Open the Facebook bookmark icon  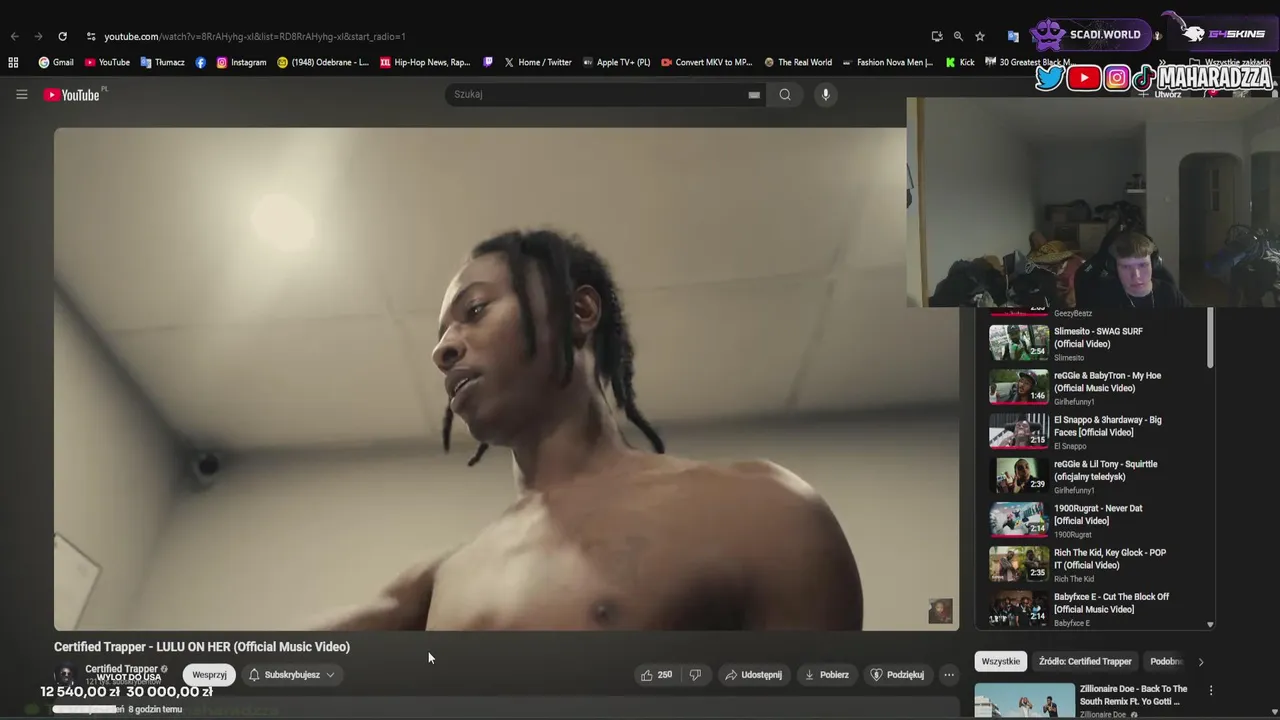pos(201,62)
